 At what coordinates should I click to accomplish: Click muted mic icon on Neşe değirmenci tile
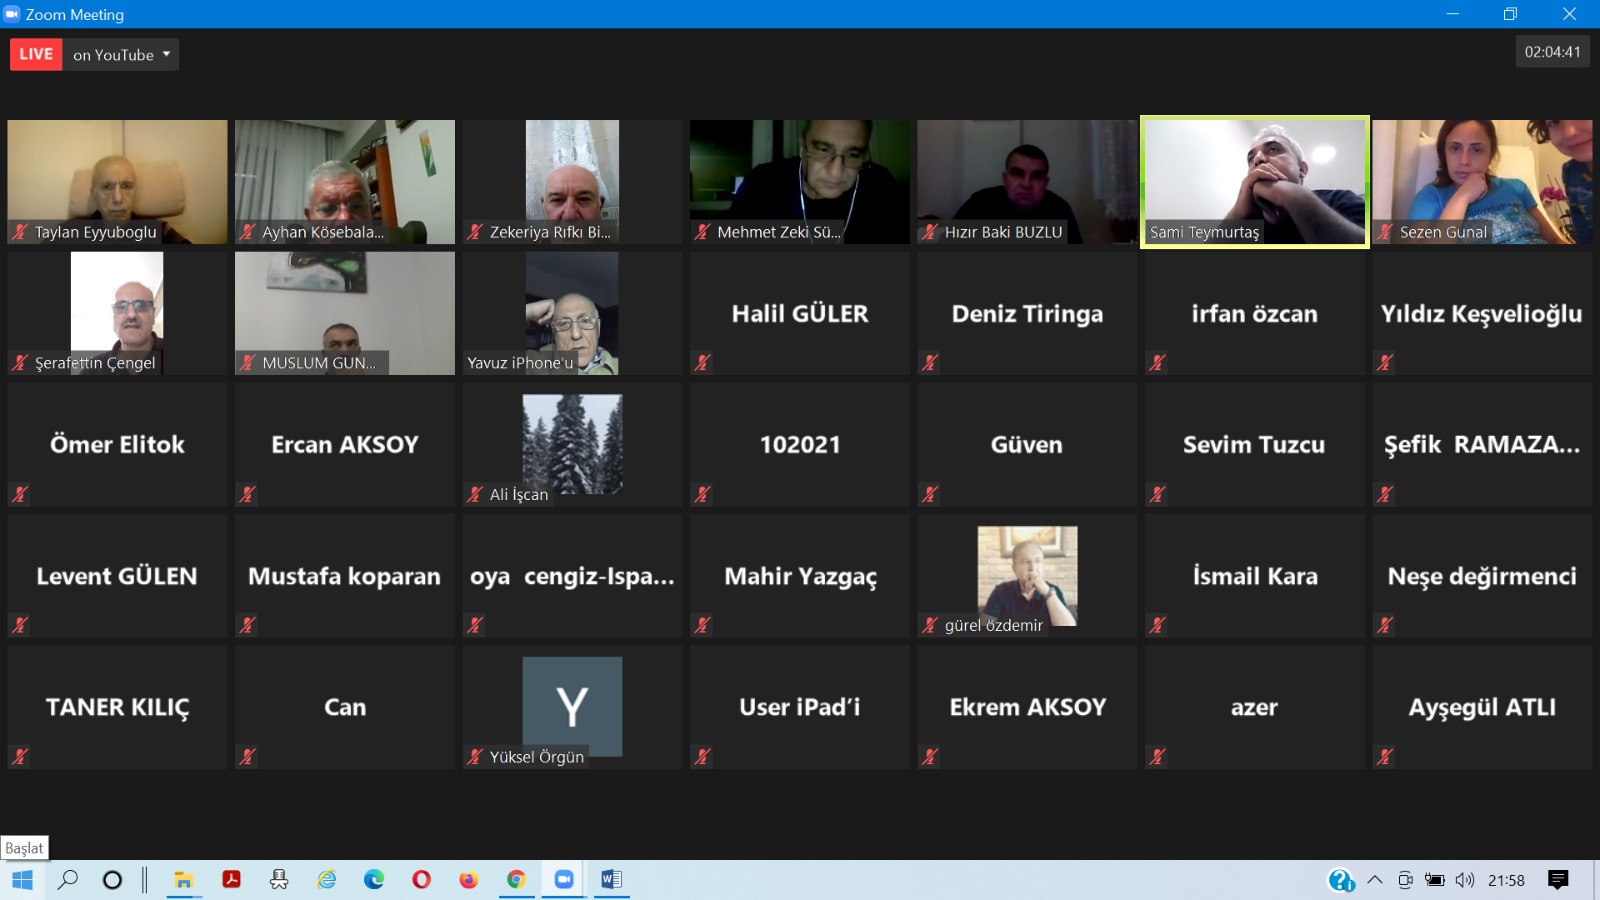point(1385,625)
